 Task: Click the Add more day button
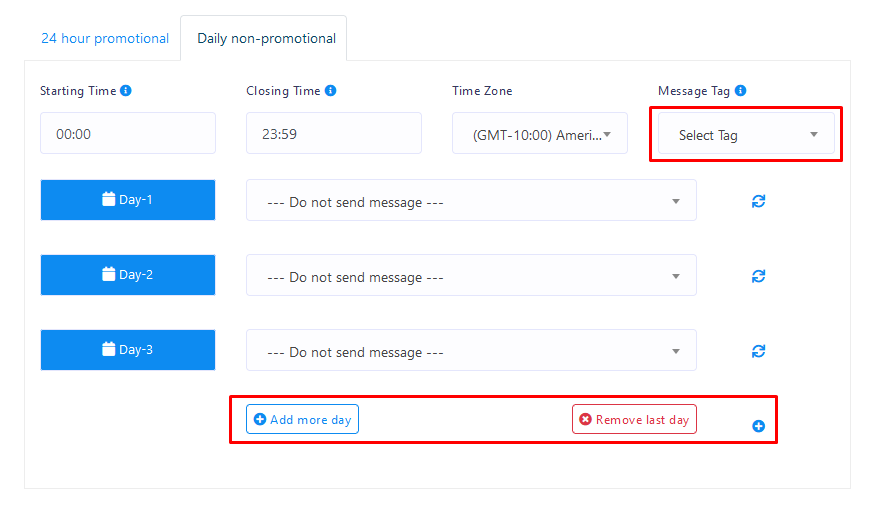[x=302, y=420]
